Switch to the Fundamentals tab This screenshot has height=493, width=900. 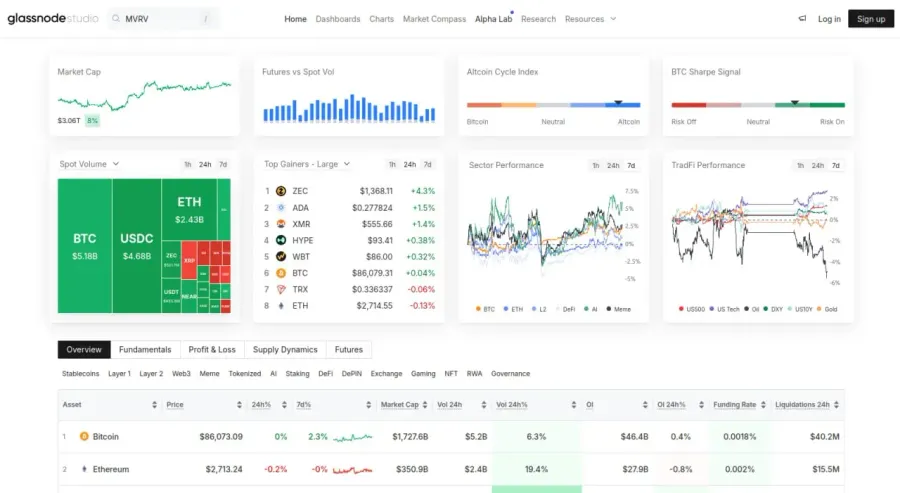tap(145, 350)
